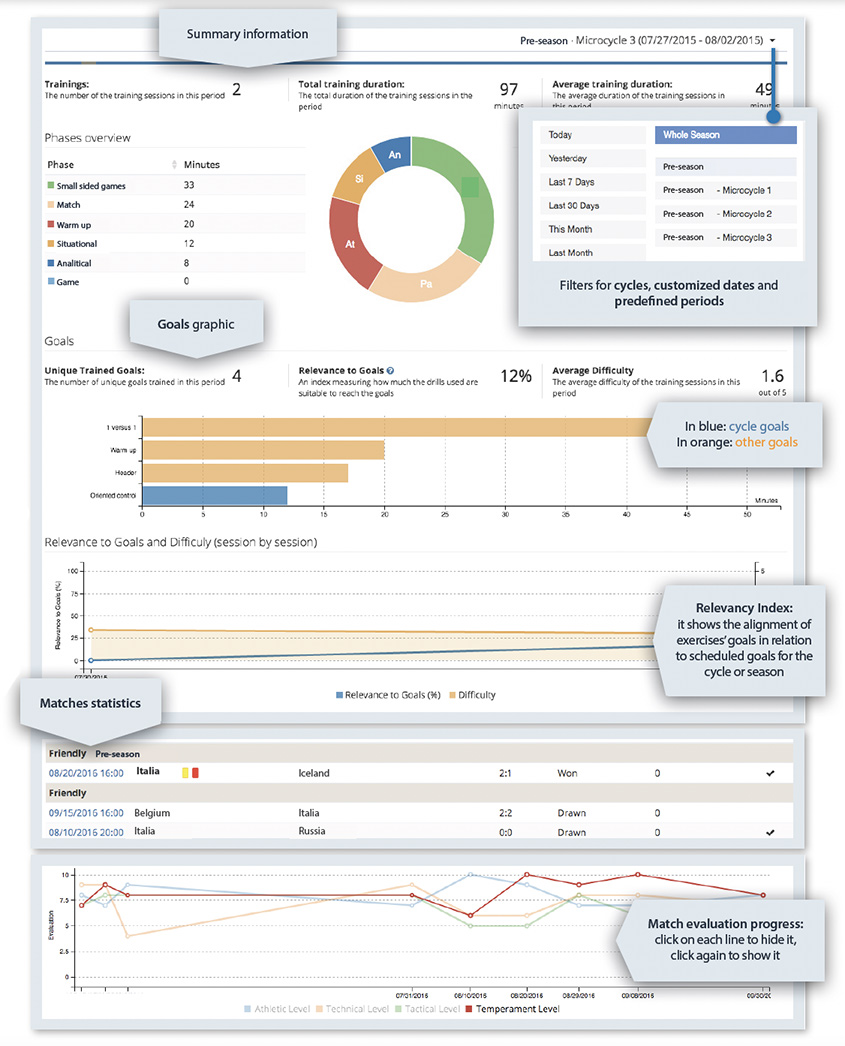845x1046 pixels.
Task: Click the '12%' relevance value
Action: click(x=516, y=376)
